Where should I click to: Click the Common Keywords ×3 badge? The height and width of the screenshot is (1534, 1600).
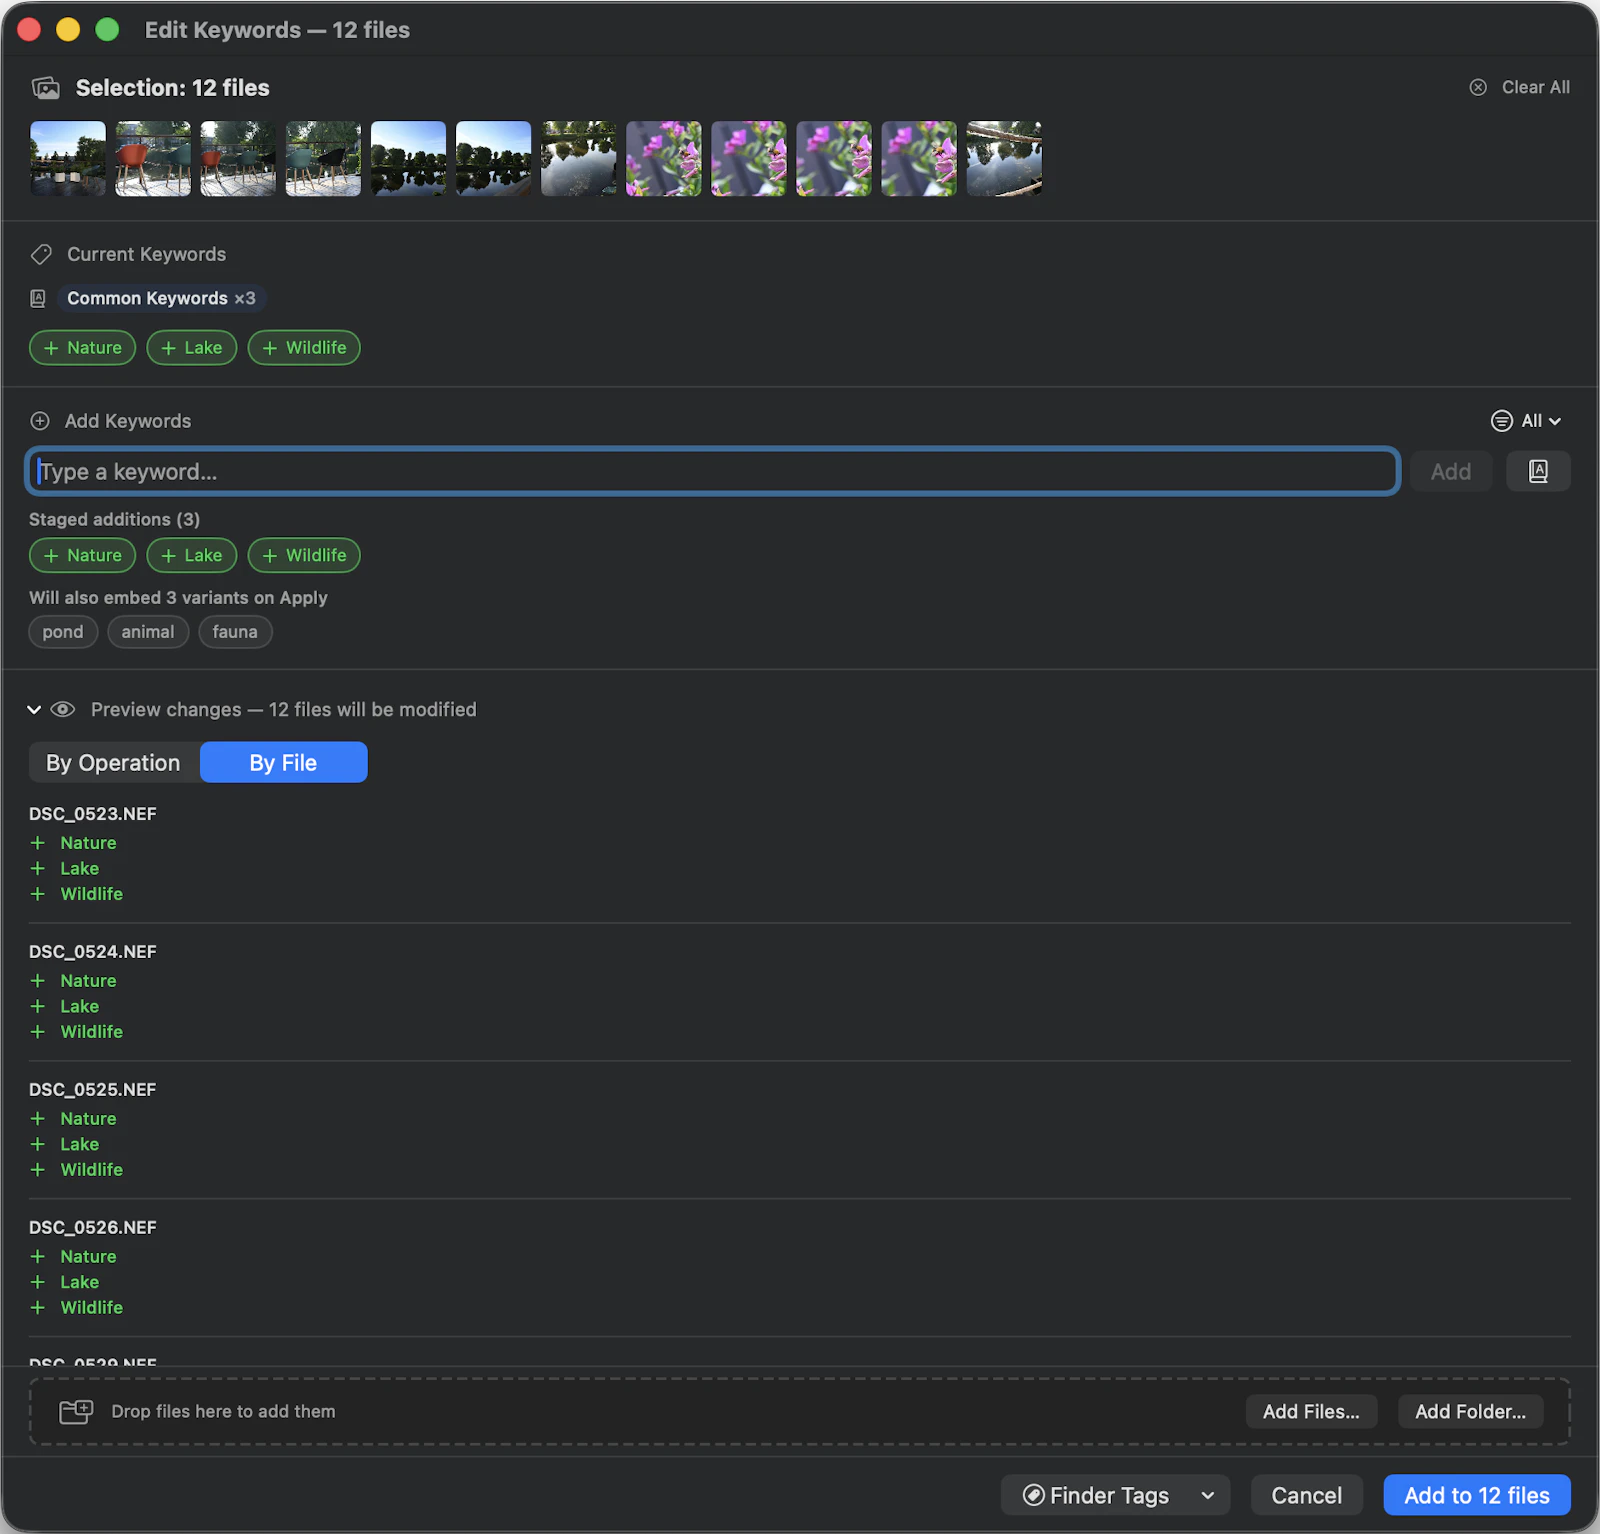[161, 298]
